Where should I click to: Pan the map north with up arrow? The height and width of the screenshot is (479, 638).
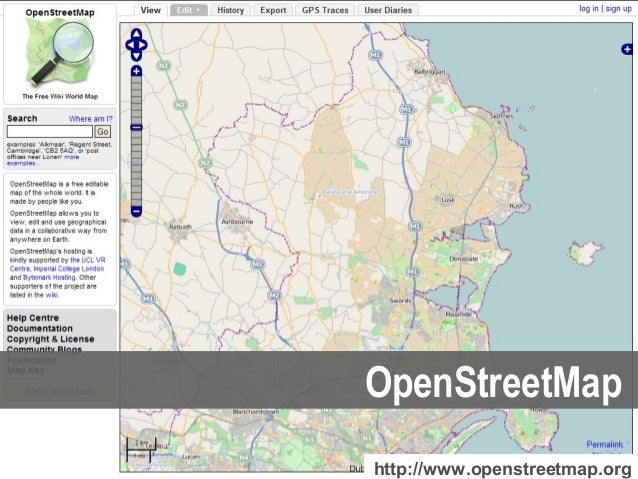point(136,33)
